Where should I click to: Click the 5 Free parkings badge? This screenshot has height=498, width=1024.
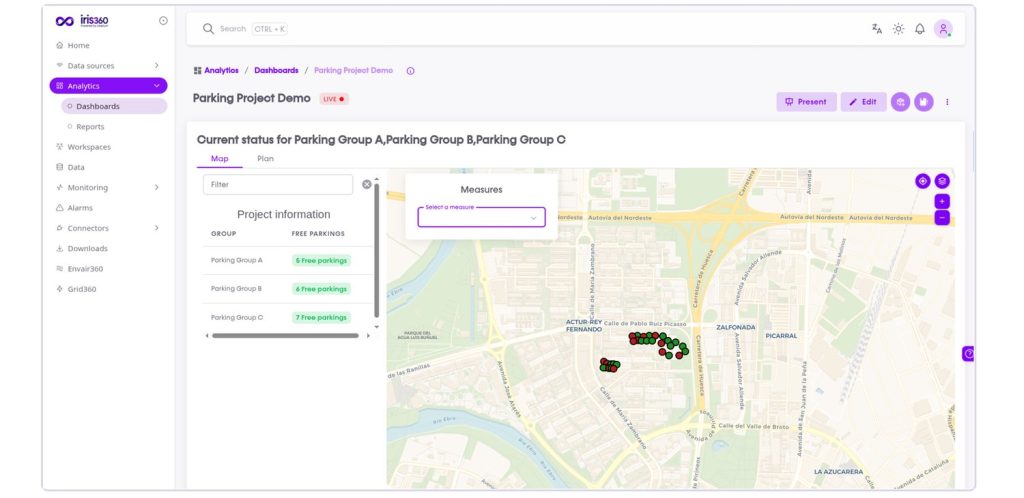(321, 260)
